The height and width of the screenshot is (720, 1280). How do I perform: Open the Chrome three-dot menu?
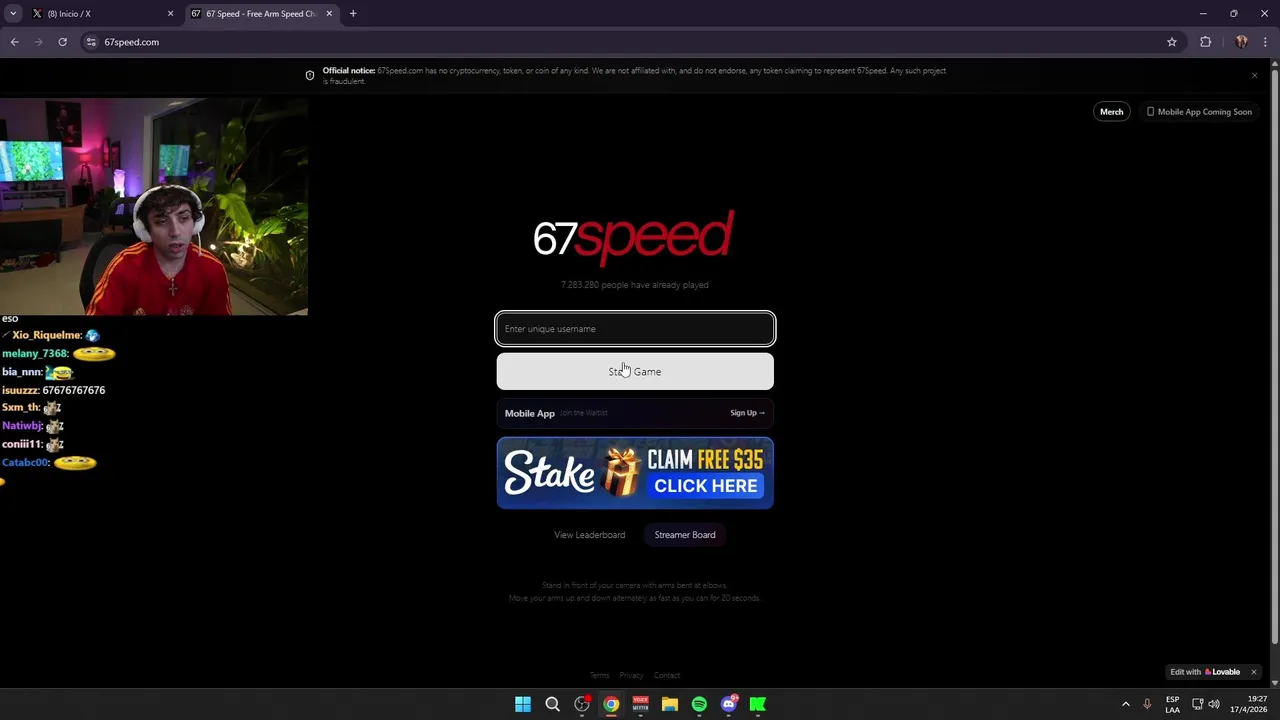(x=1266, y=42)
